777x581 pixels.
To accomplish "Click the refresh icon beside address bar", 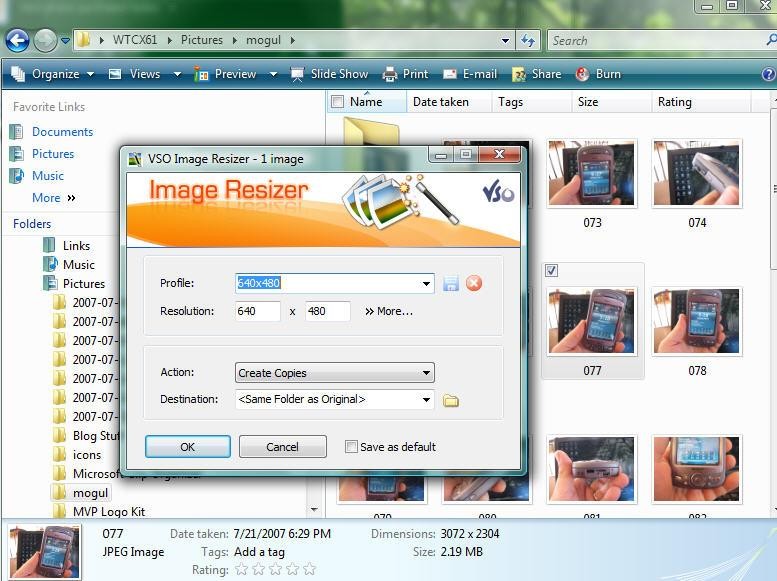I will tap(528, 41).
